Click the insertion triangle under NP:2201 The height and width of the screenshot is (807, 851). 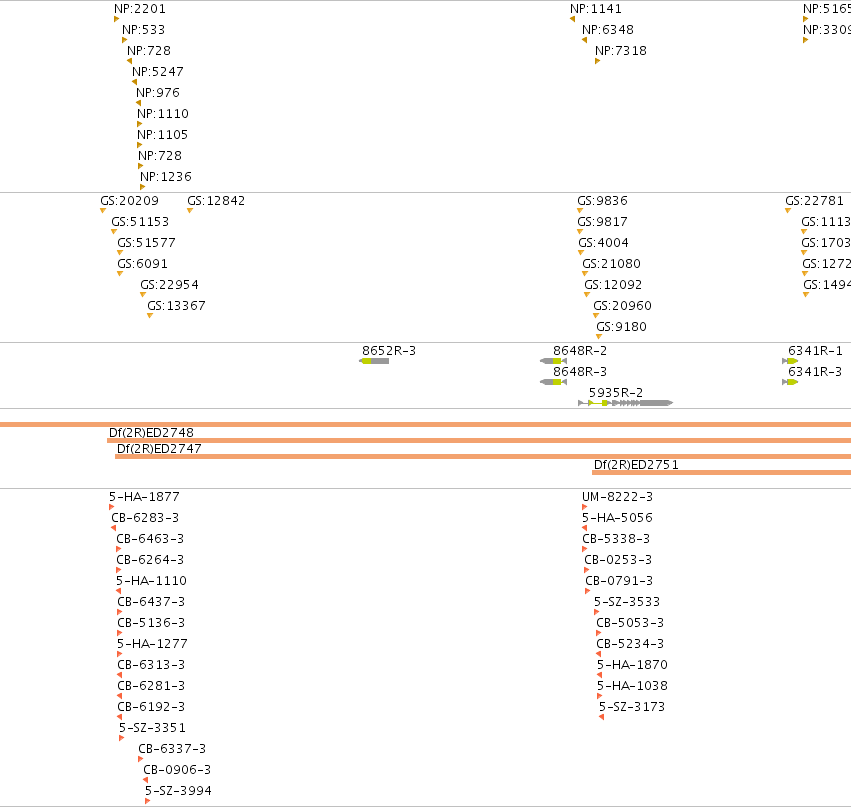pos(116,19)
